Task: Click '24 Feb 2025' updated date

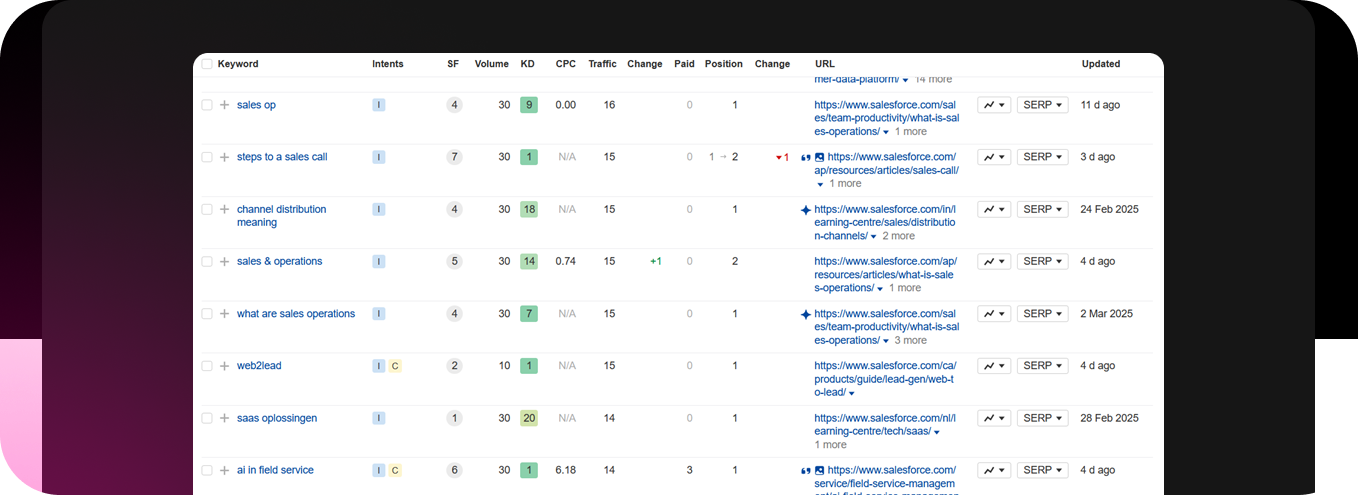Action: tap(1109, 209)
